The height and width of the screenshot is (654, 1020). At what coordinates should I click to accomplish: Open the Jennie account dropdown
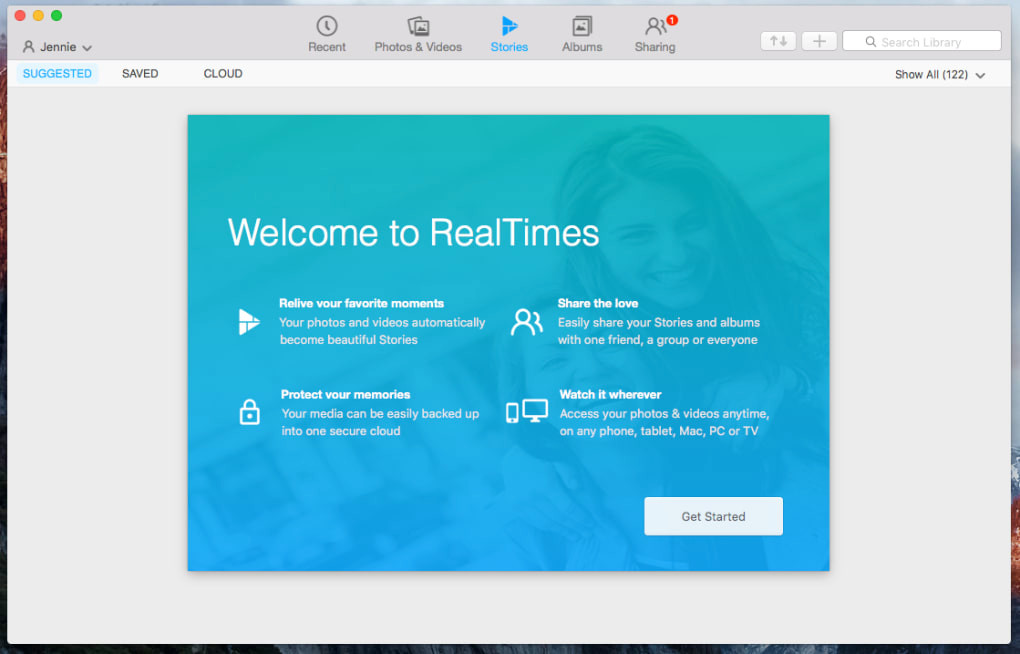[x=57, y=47]
